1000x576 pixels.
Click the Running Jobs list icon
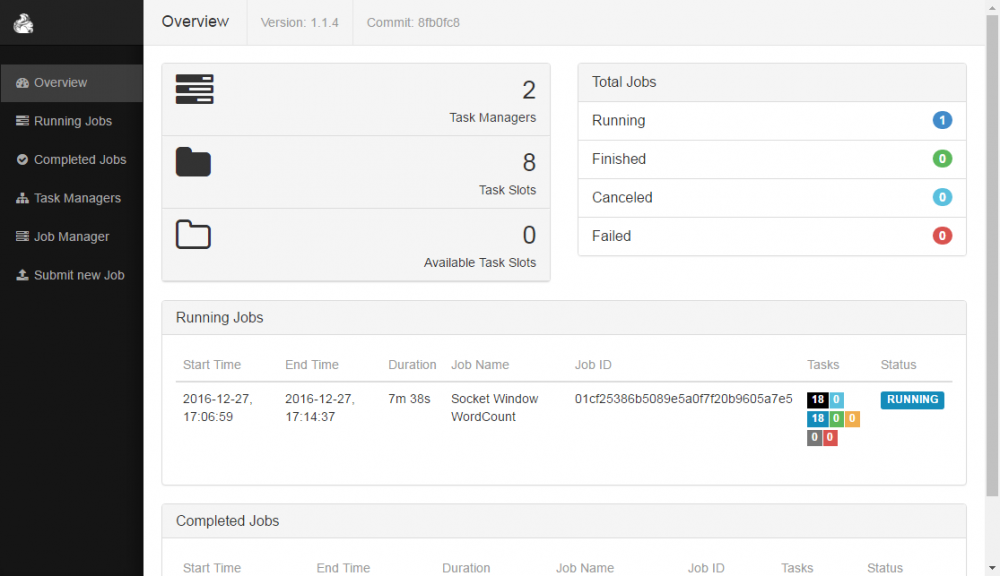pos(20,121)
